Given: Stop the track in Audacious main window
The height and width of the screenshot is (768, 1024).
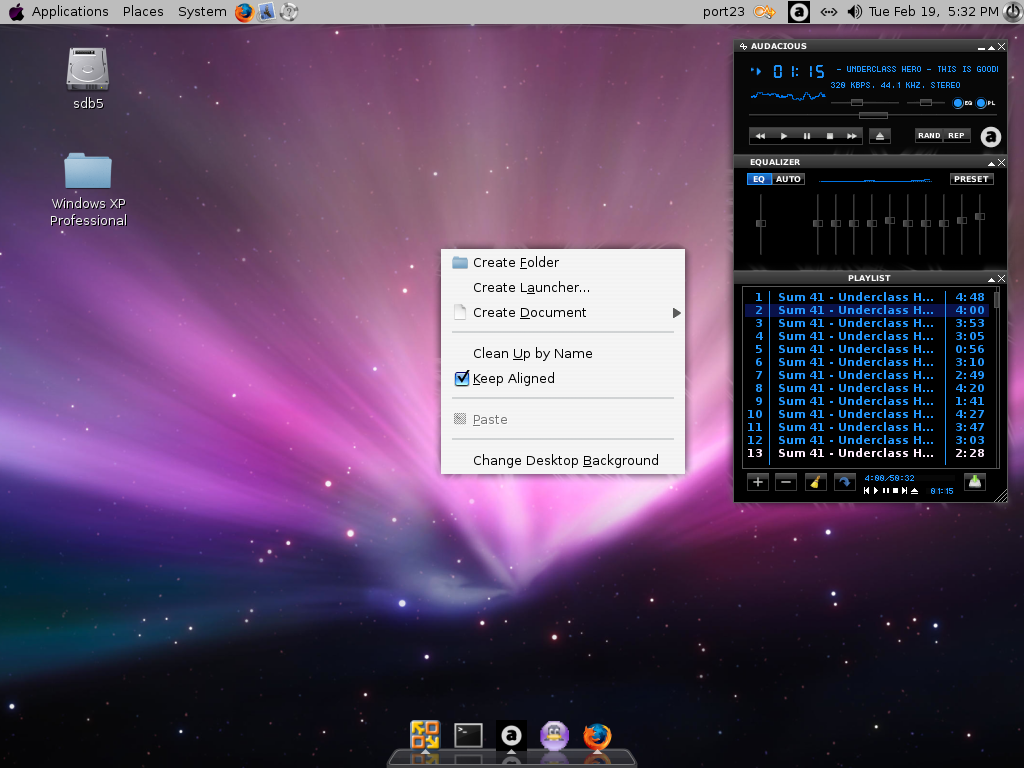Looking at the screenshot, I should click(x=829, y=136).
